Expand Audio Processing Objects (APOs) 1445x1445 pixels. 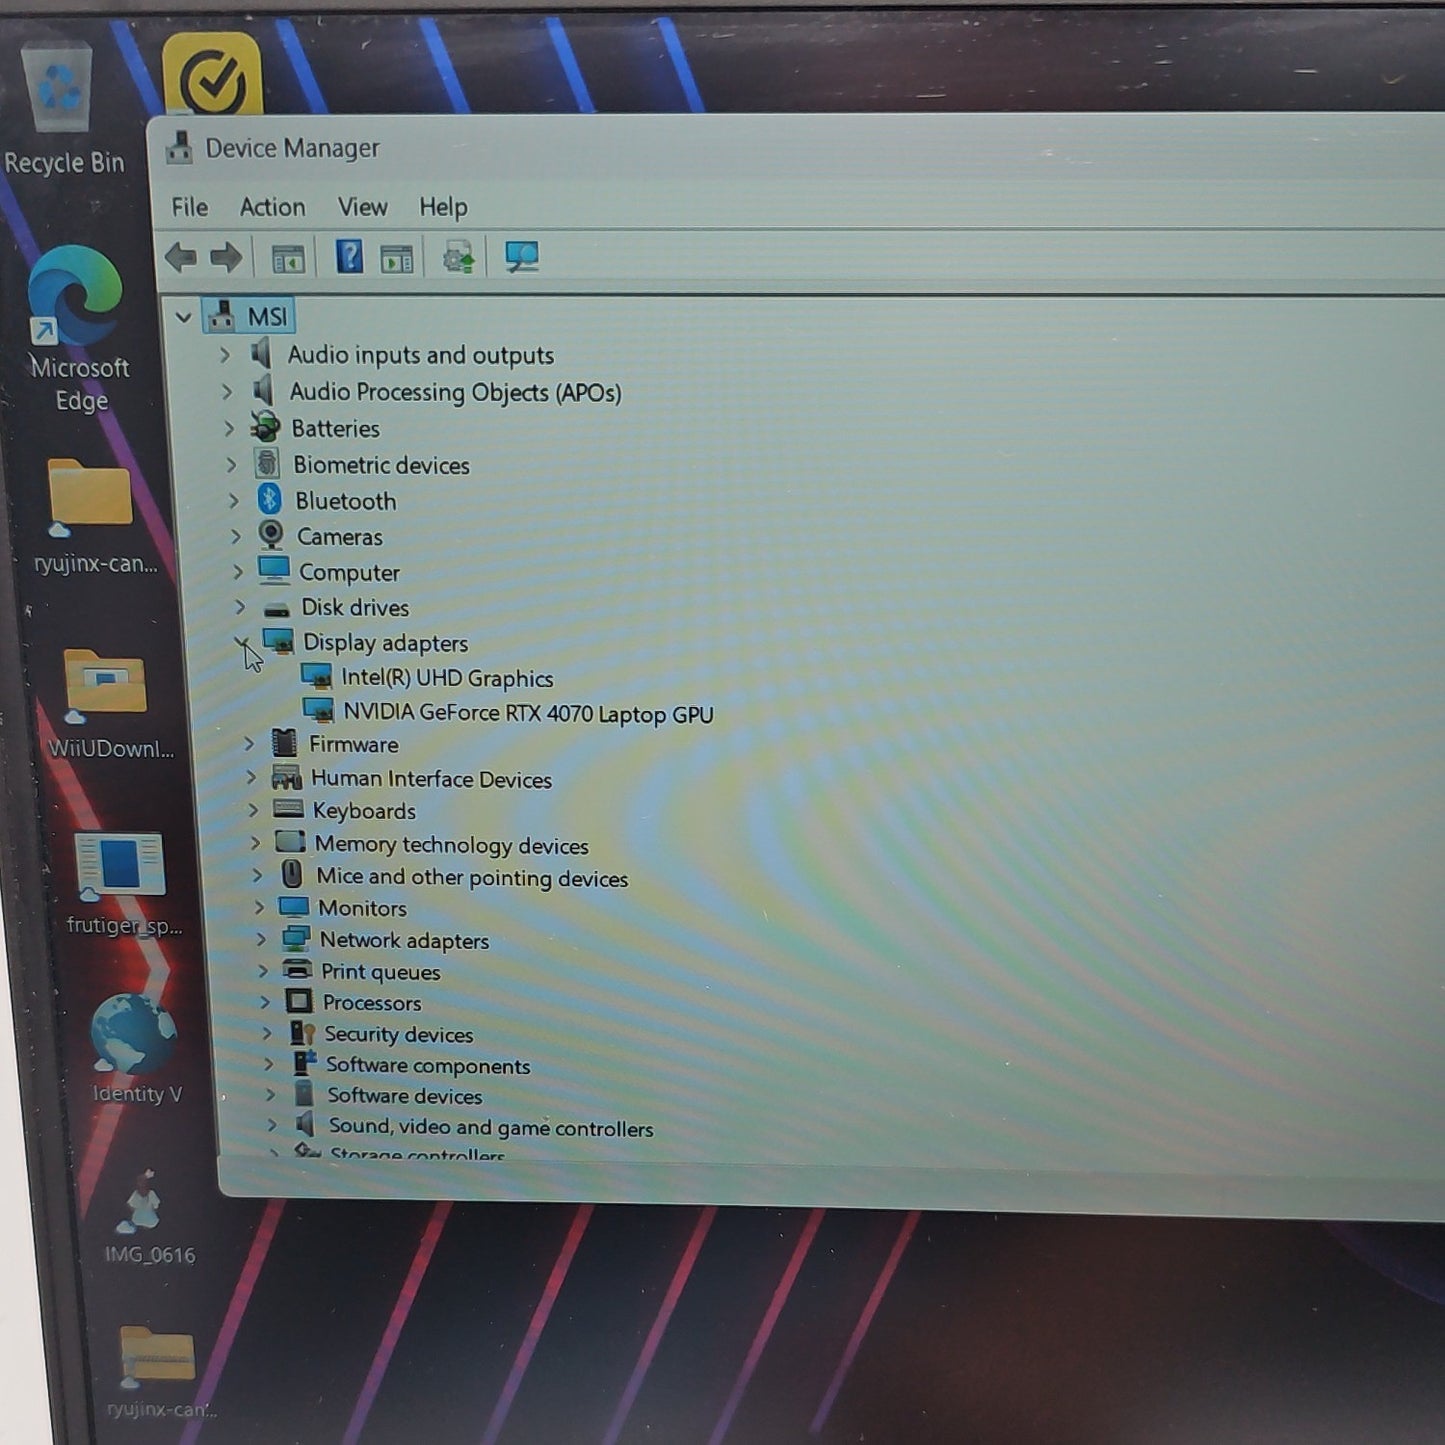point(227,391)
